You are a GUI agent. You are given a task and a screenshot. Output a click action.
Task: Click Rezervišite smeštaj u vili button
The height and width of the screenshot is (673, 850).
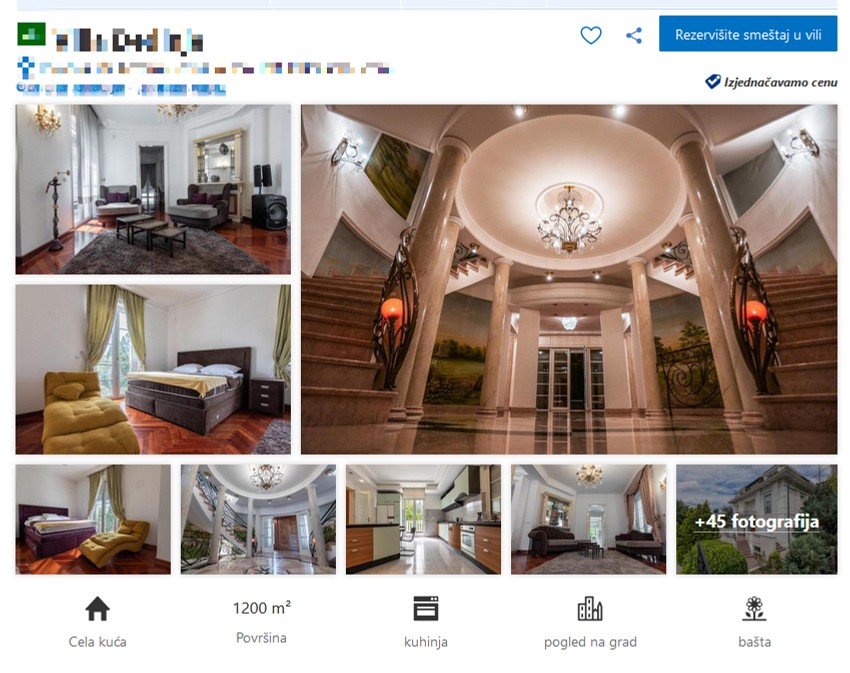click(748, 34)
